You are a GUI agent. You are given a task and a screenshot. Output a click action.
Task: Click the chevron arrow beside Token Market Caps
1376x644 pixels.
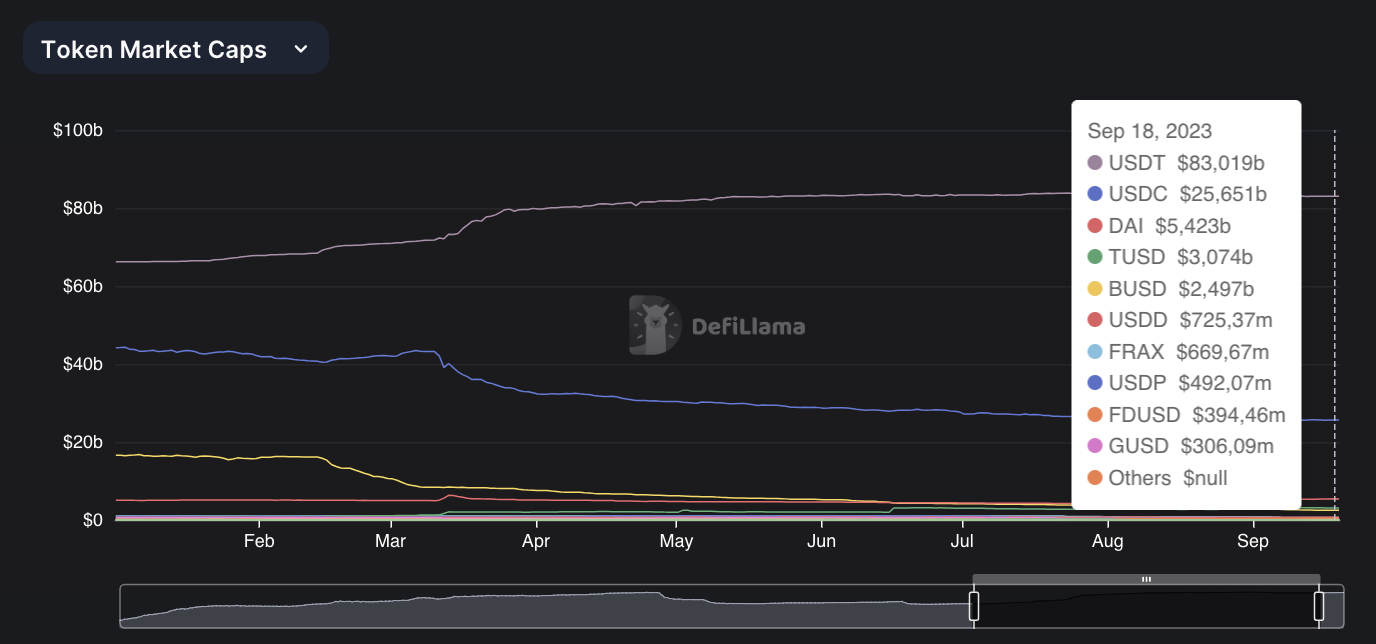301,49
